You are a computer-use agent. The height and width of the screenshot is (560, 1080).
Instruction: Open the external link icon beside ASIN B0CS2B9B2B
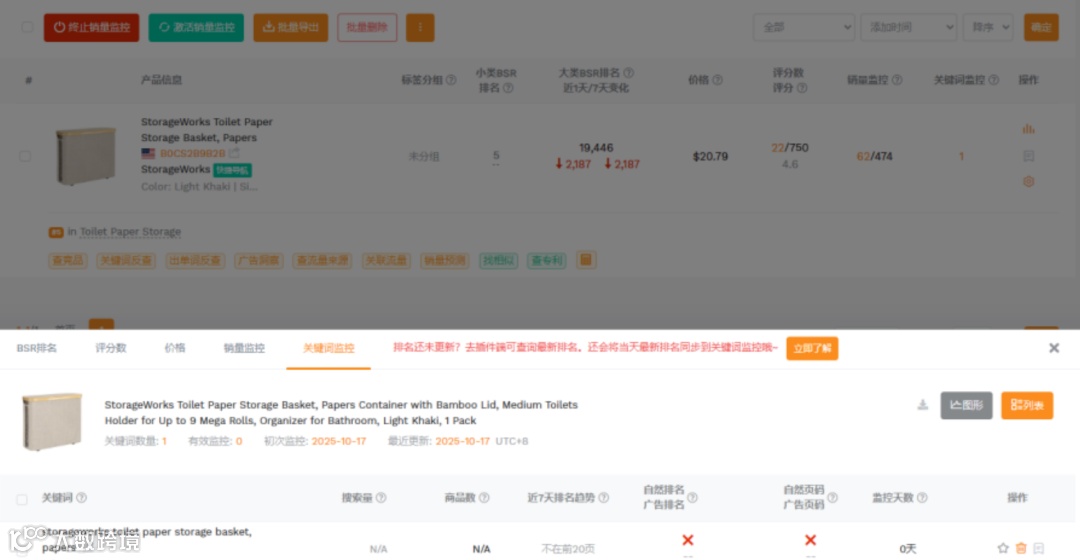pos(234,153)
